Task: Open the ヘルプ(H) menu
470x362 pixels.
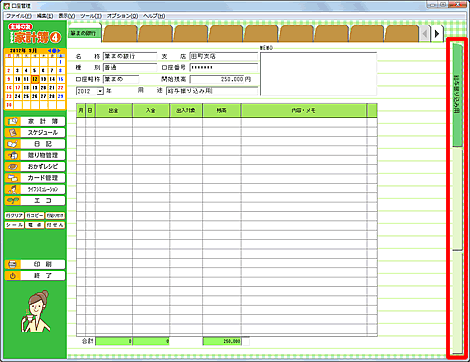Action: click(x=154, y=16)
